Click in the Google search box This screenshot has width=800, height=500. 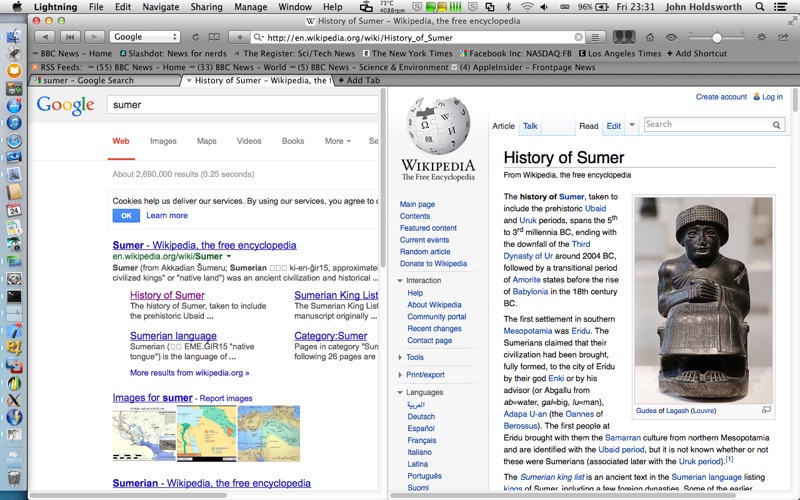click(x=243, y=105)
